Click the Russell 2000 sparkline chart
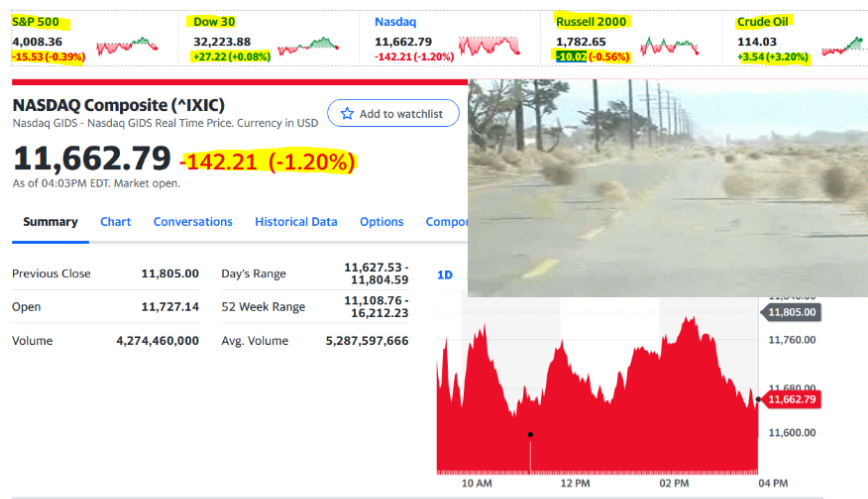Screen dimensions: 868x499 pos(670,46)
